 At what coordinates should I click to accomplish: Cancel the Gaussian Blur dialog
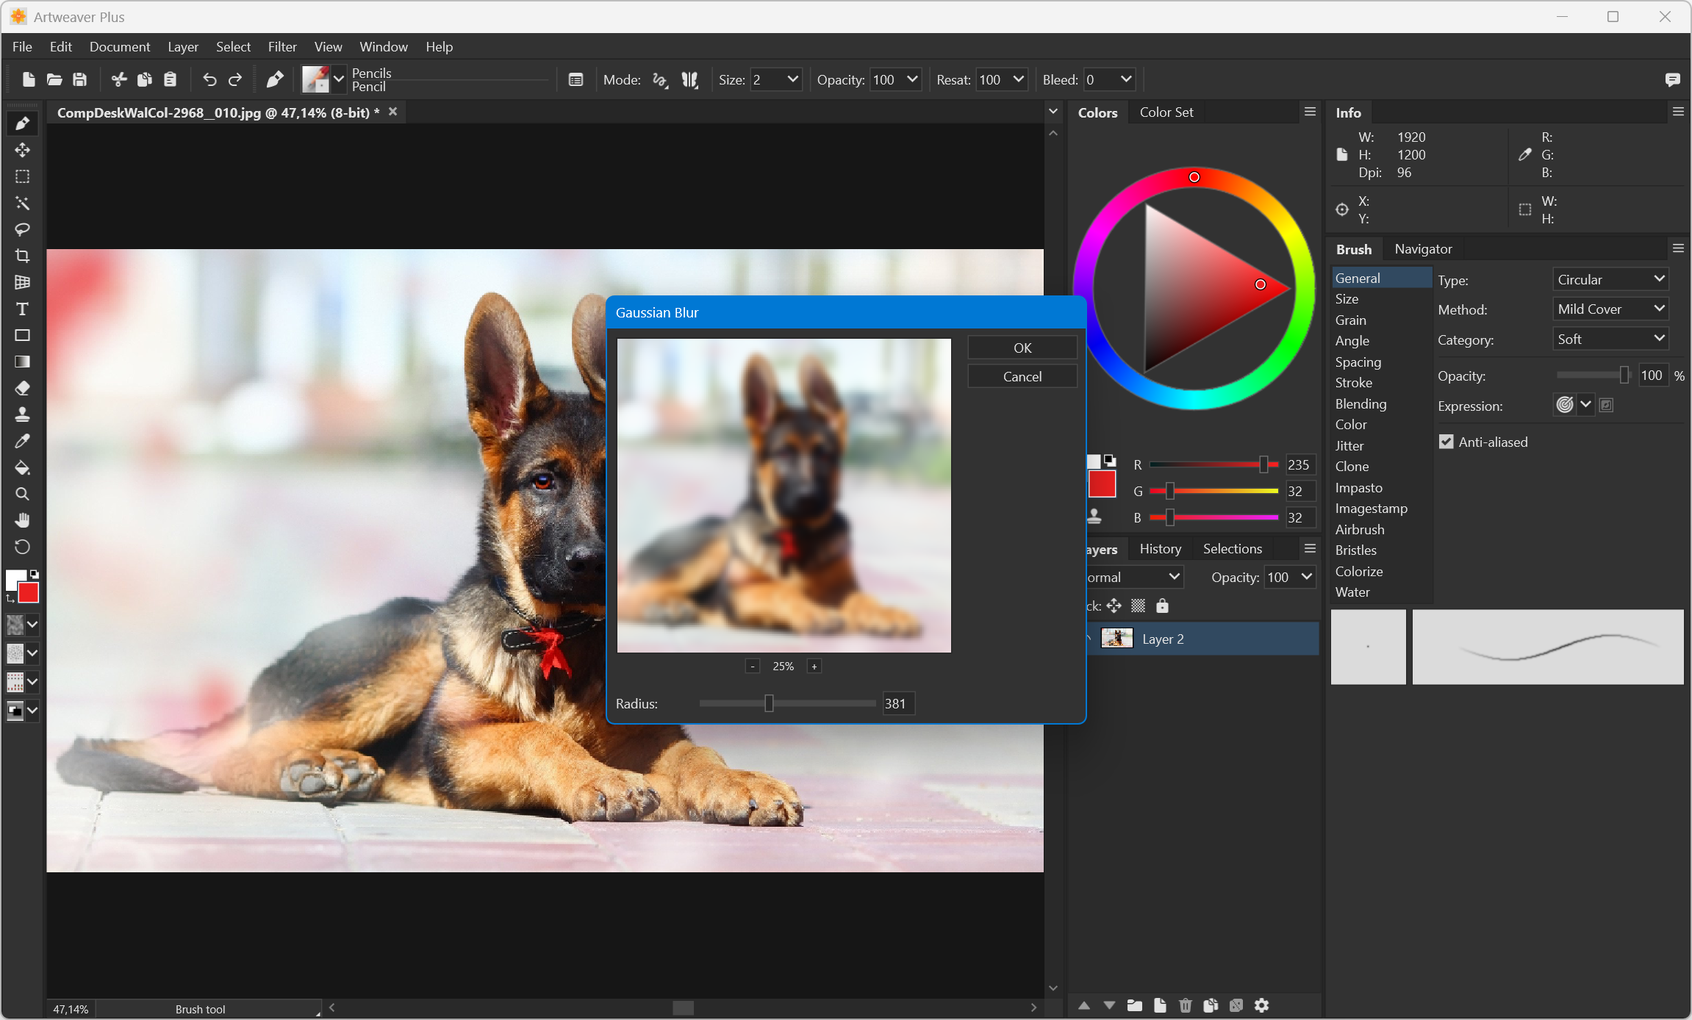pyautogui.click(x=1022, y=377)
